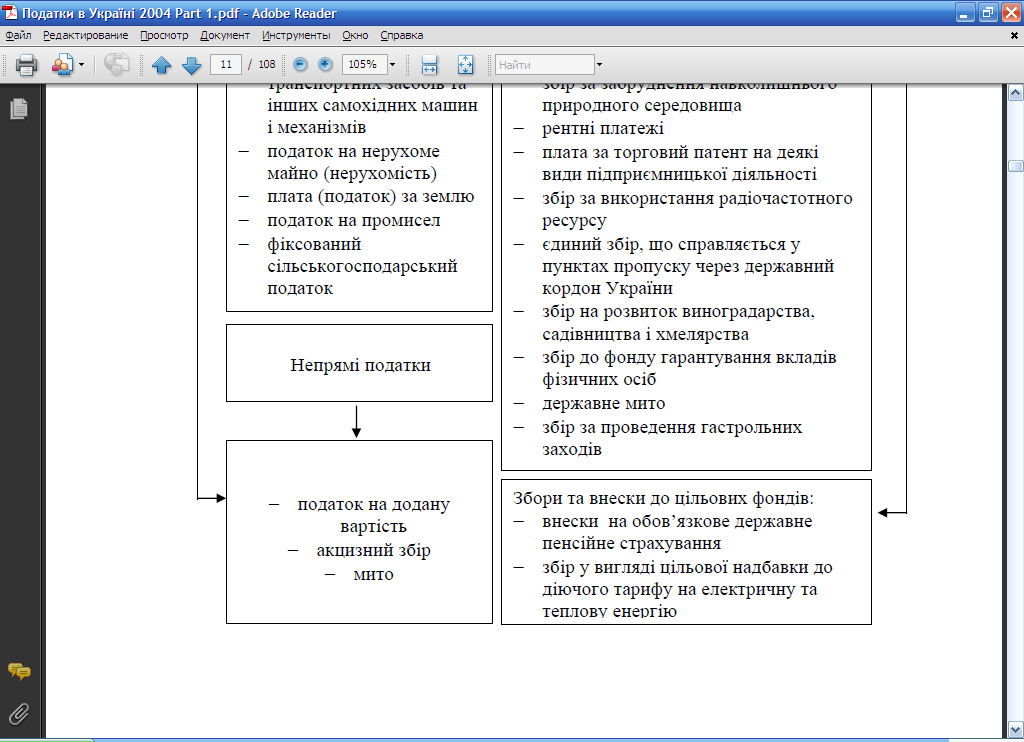Zoom out with the minus button
The image size is (1024, 742).
[x=300, y=64]
